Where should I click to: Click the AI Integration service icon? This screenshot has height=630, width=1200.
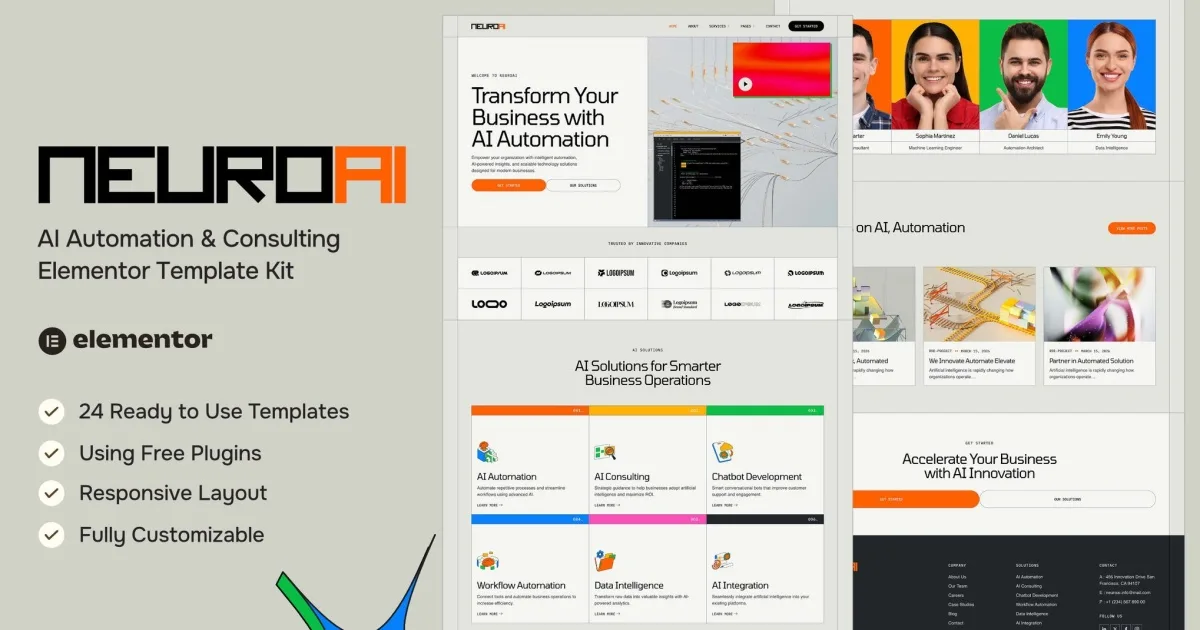pyautogui.click(x=722, y=561)
